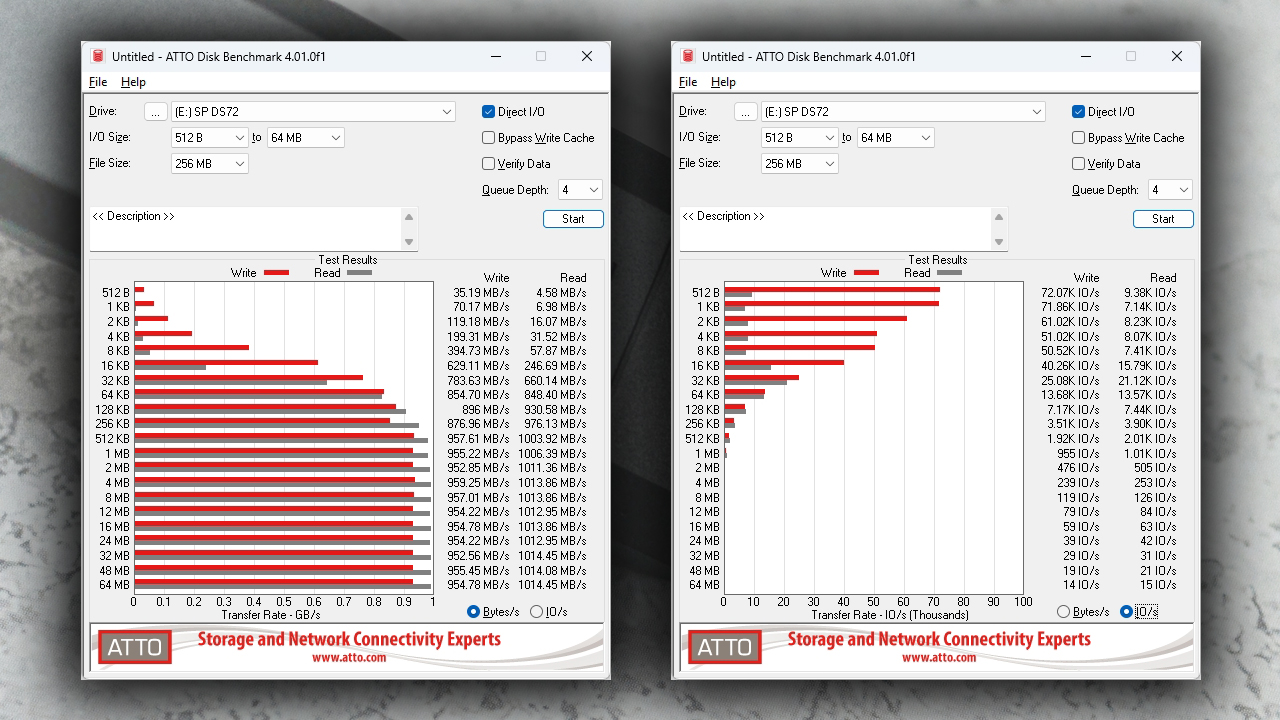This screenshot has width=1280, height=720.
Task: Uncheck Direct I/O in the left window
Action: (x=489, y=112)
